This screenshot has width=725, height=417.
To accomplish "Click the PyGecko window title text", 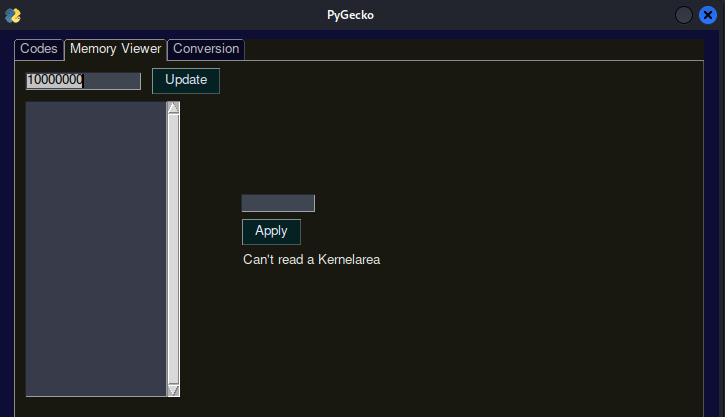I will coord(350,15).
